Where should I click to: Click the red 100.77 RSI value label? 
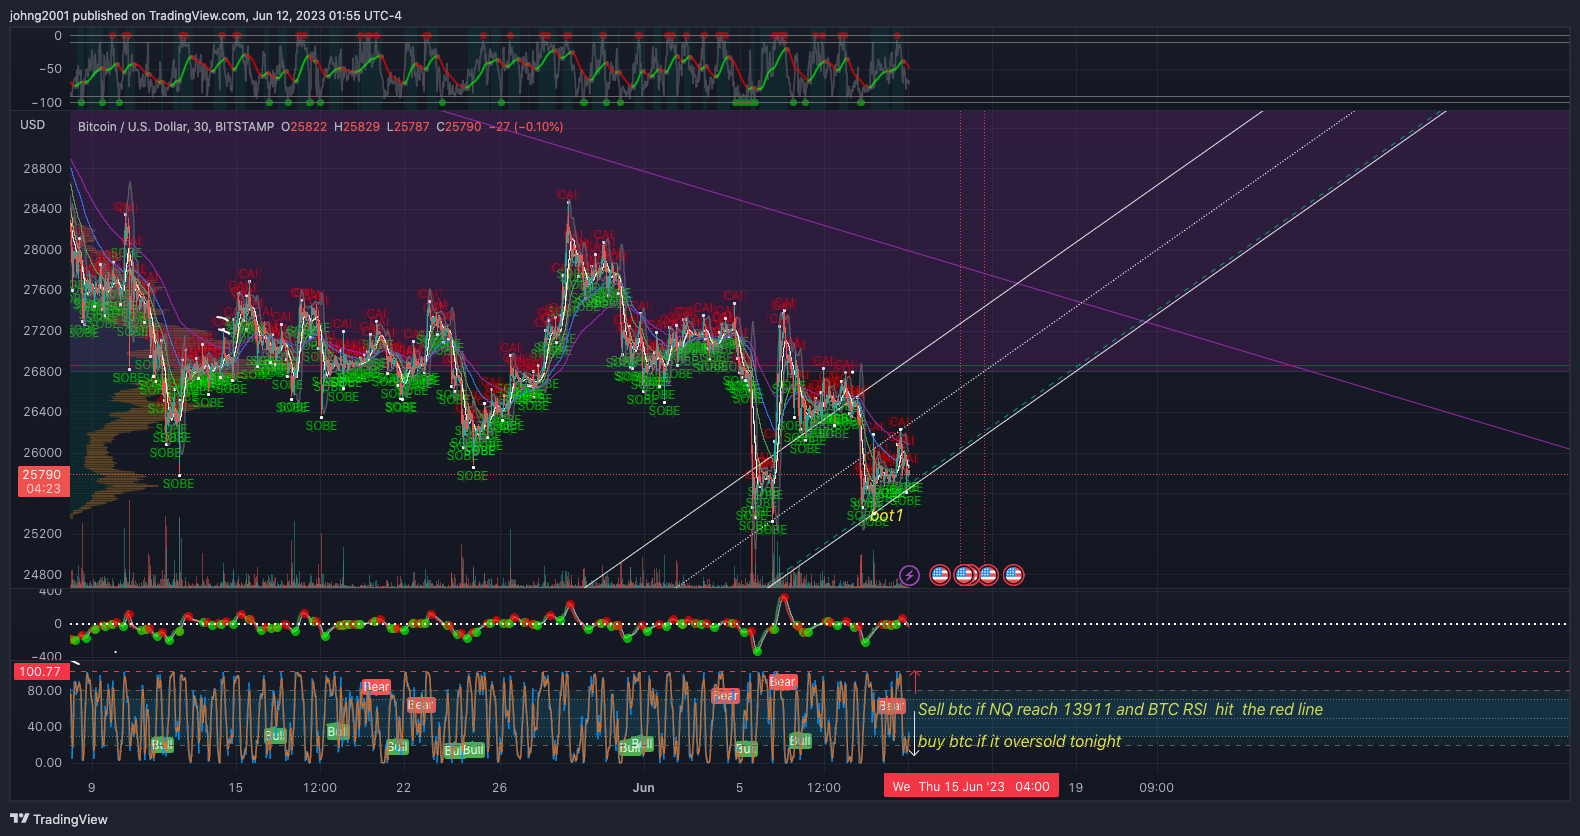click(40, 672)
